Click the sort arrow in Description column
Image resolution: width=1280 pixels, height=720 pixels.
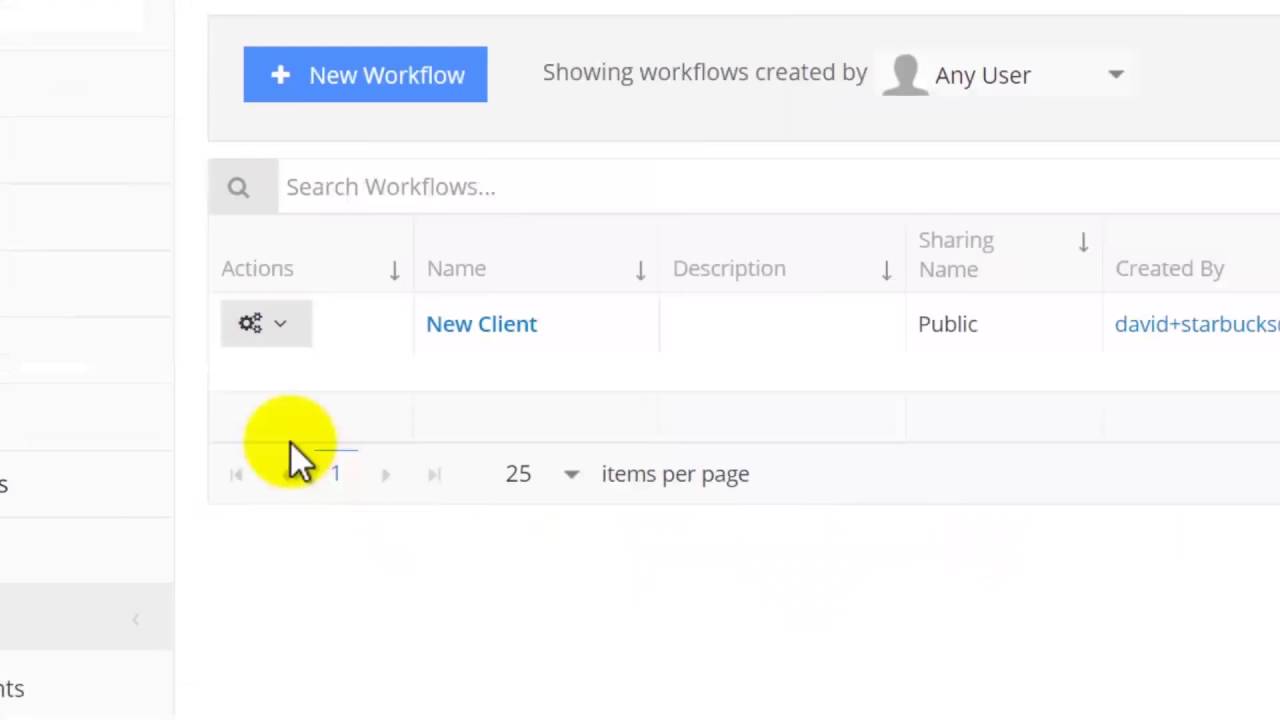point(886,269)
